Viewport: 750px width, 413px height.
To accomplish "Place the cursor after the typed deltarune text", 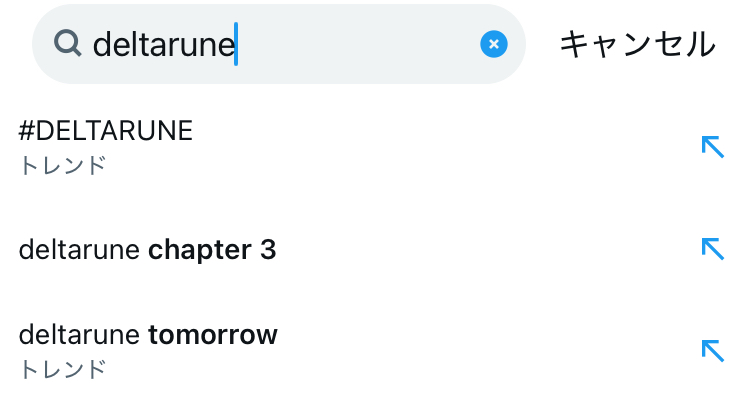I will [x=236, y=44].
